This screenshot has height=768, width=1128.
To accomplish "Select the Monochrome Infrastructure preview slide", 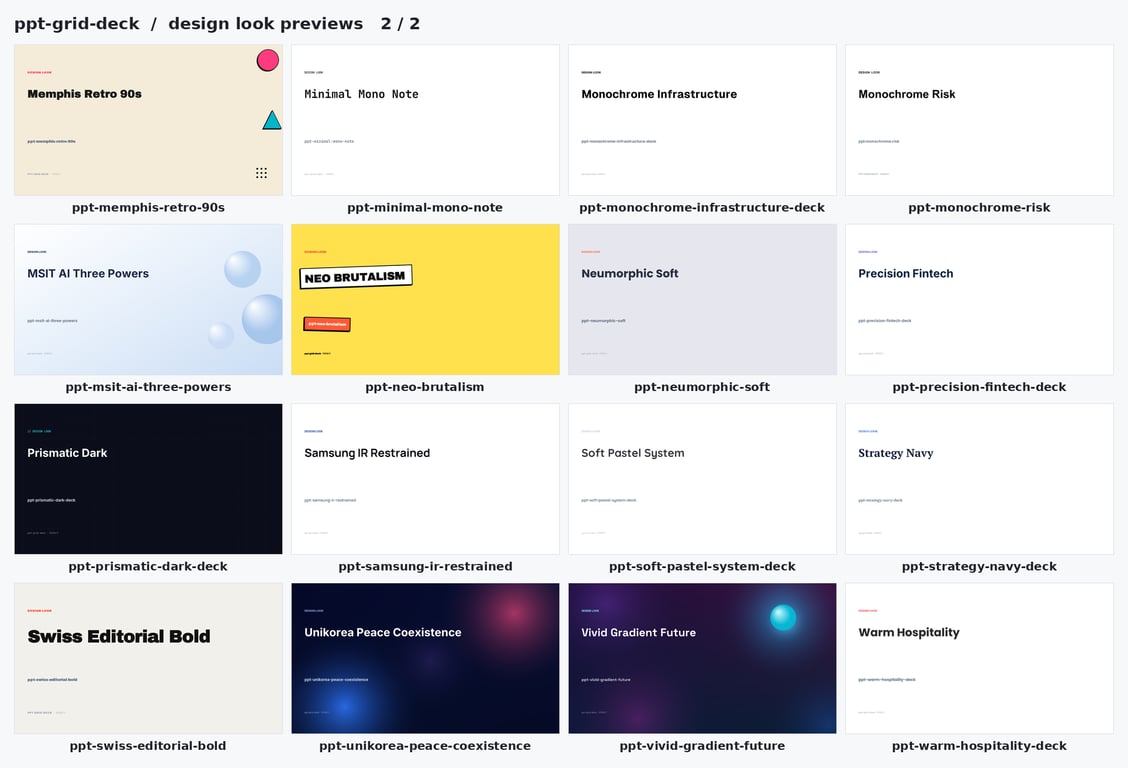I will pos(702,120).
